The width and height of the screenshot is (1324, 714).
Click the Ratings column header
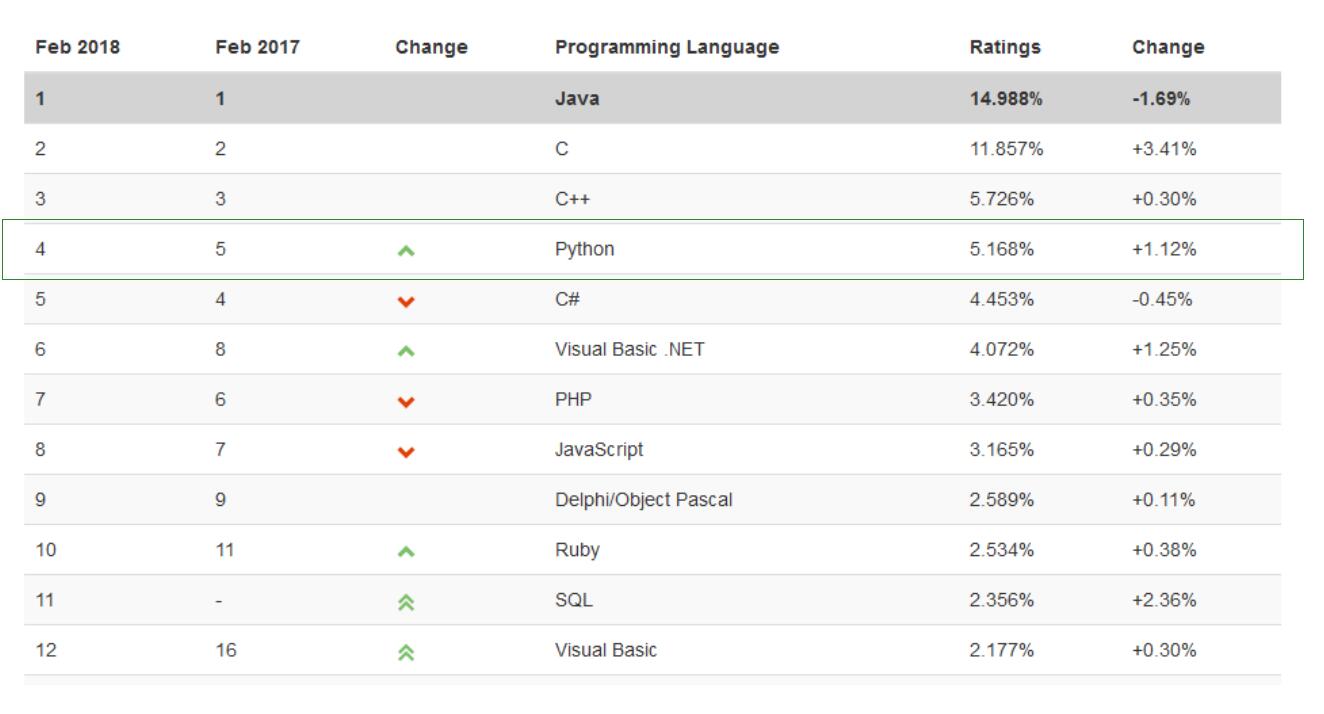(x=1004, y=47)
